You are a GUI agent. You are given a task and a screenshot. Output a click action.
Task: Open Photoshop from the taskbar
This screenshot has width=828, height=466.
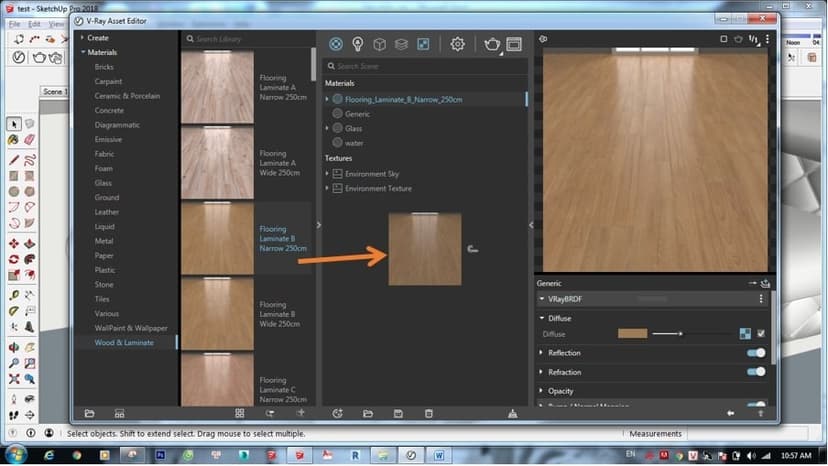click(160, 455)
